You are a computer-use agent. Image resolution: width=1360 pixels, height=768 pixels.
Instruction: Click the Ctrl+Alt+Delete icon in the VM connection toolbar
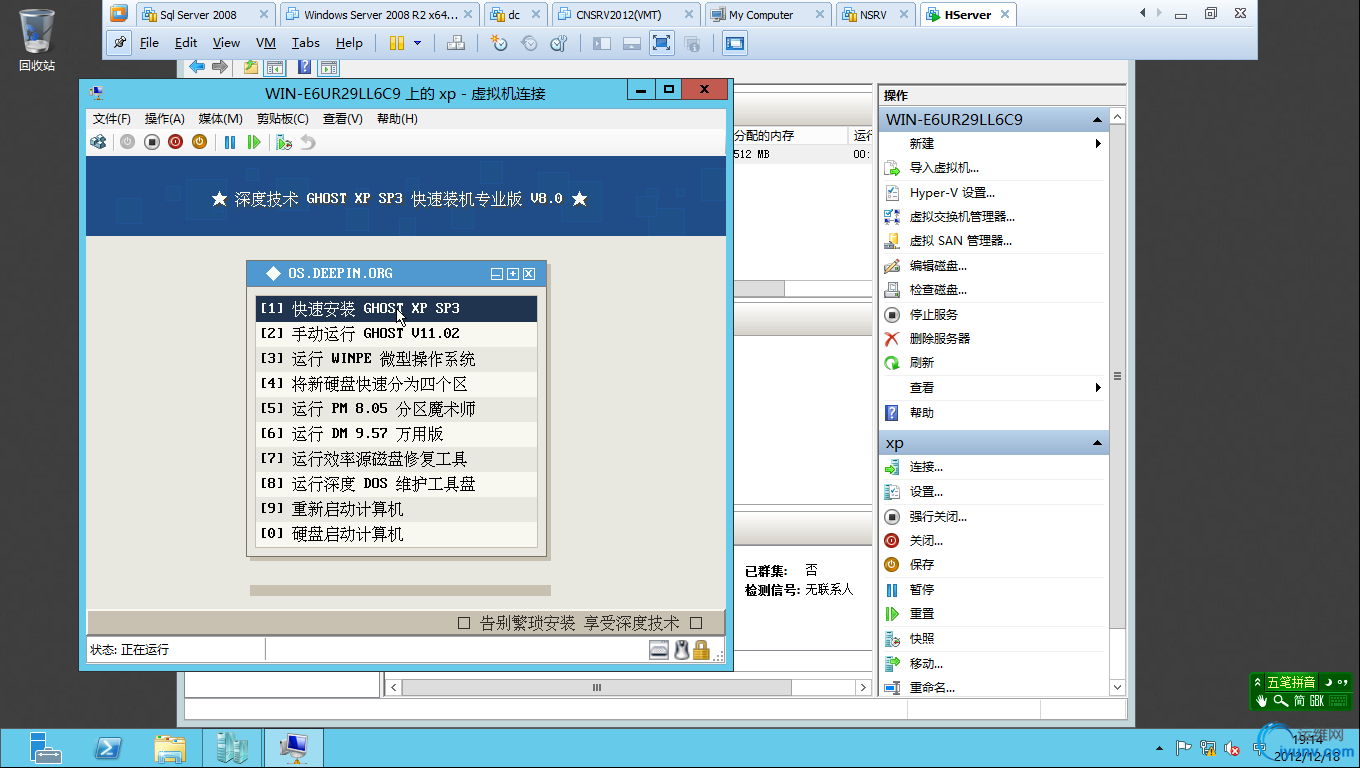pos(98,142)
